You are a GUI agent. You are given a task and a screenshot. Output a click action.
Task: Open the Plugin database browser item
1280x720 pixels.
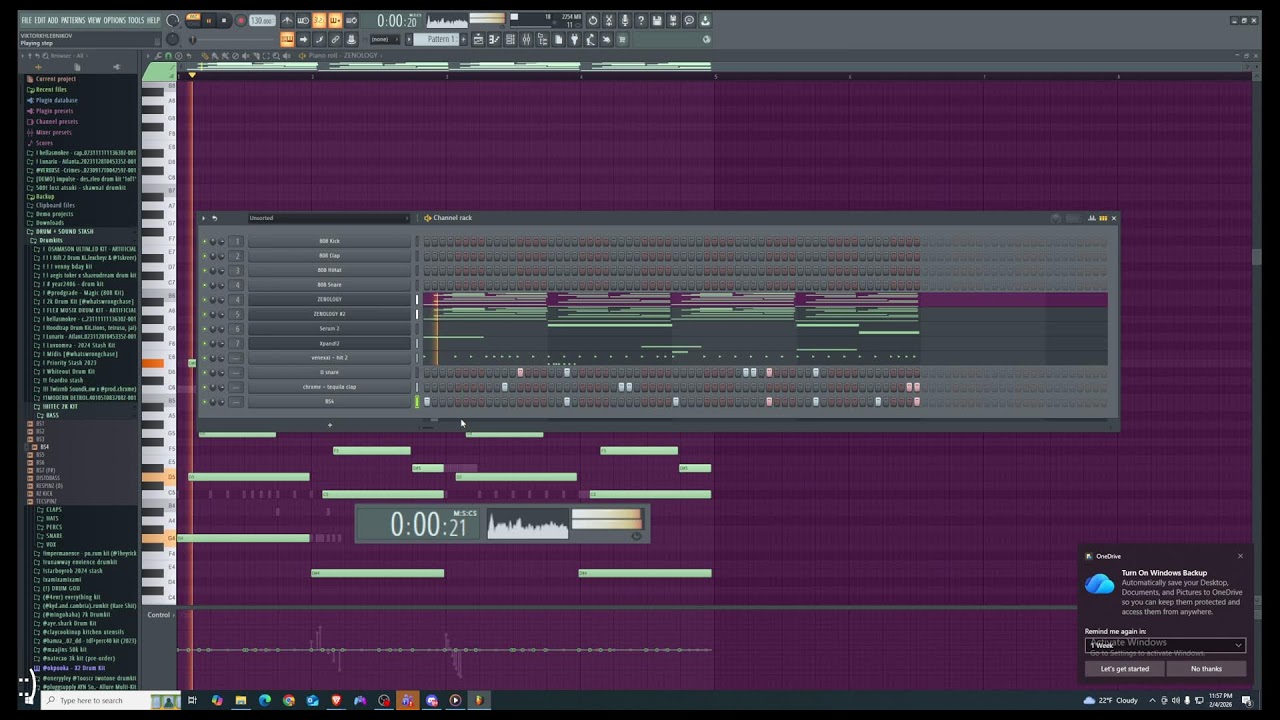click(56, 100)
